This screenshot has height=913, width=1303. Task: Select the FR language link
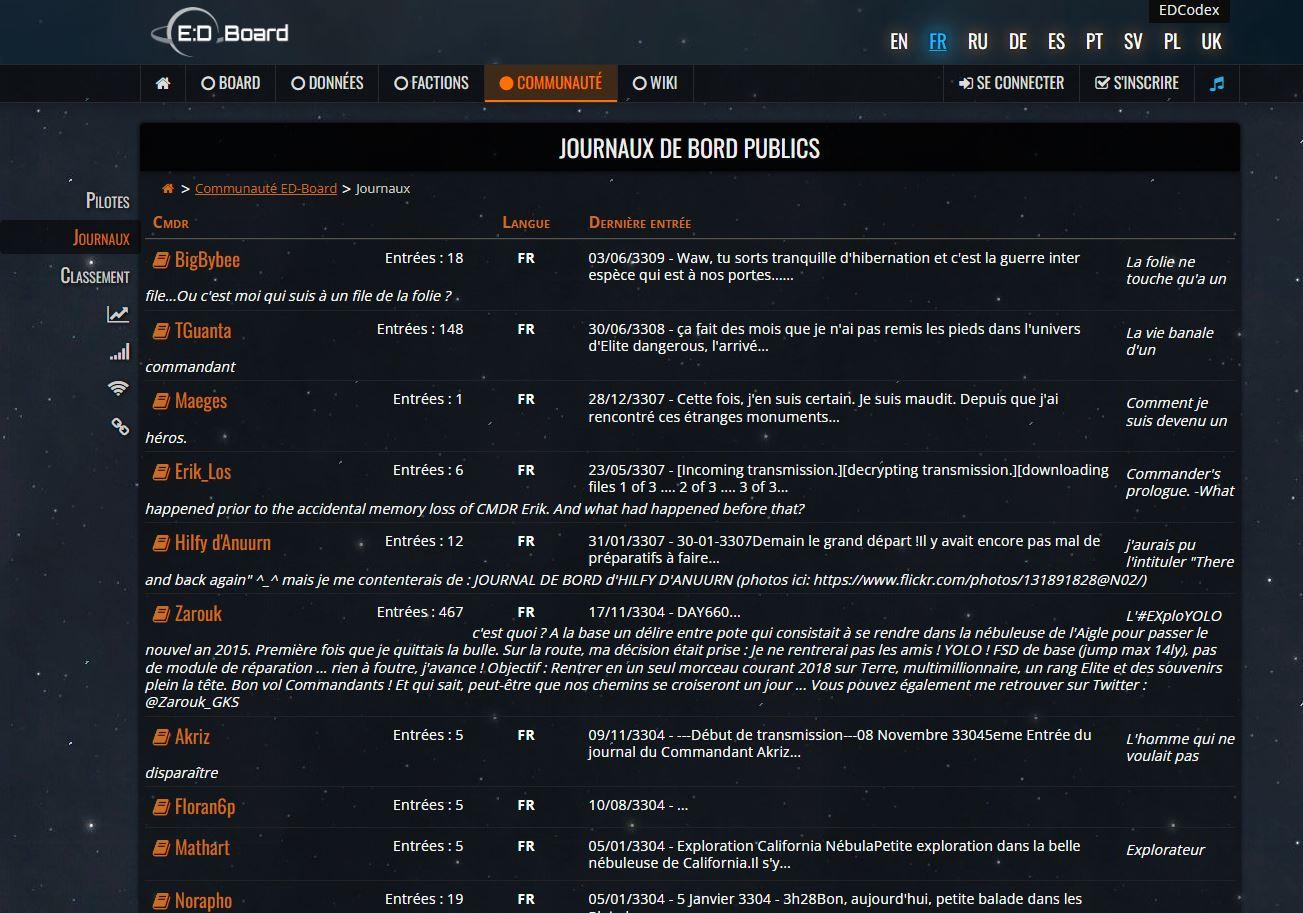click(x=937, y=41)
